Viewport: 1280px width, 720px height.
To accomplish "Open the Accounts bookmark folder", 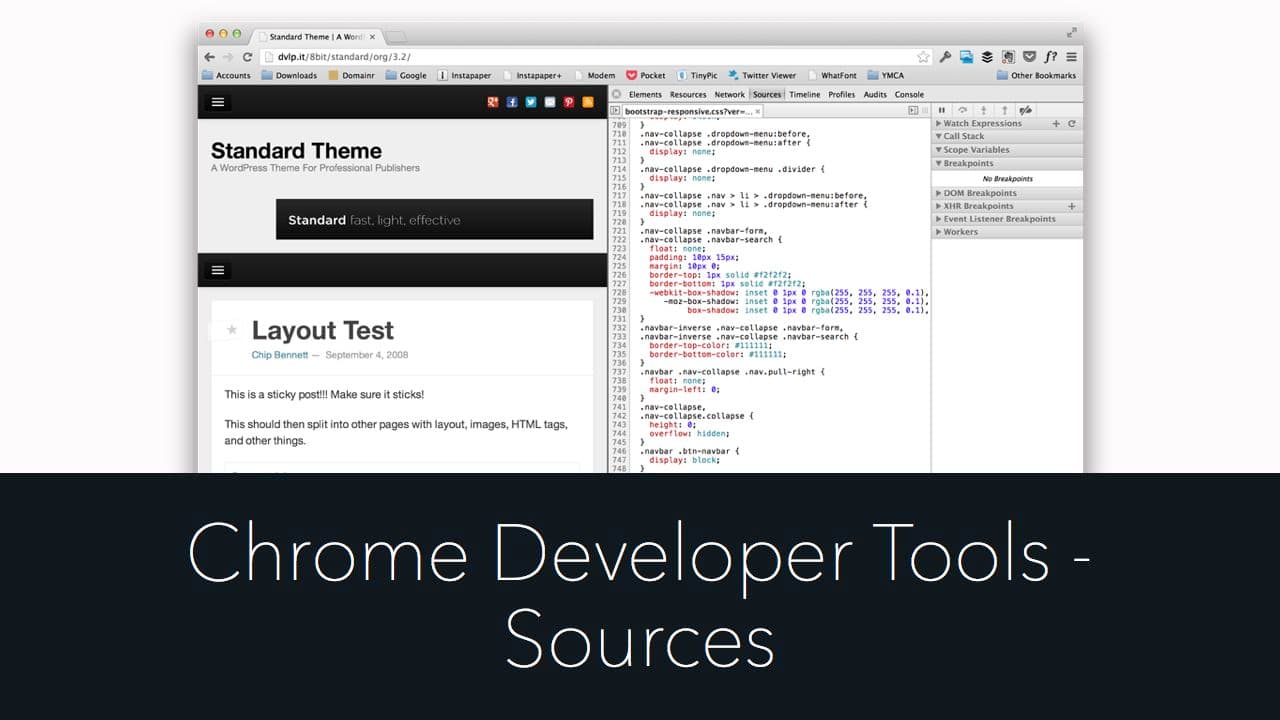I will tap(227, 75).
